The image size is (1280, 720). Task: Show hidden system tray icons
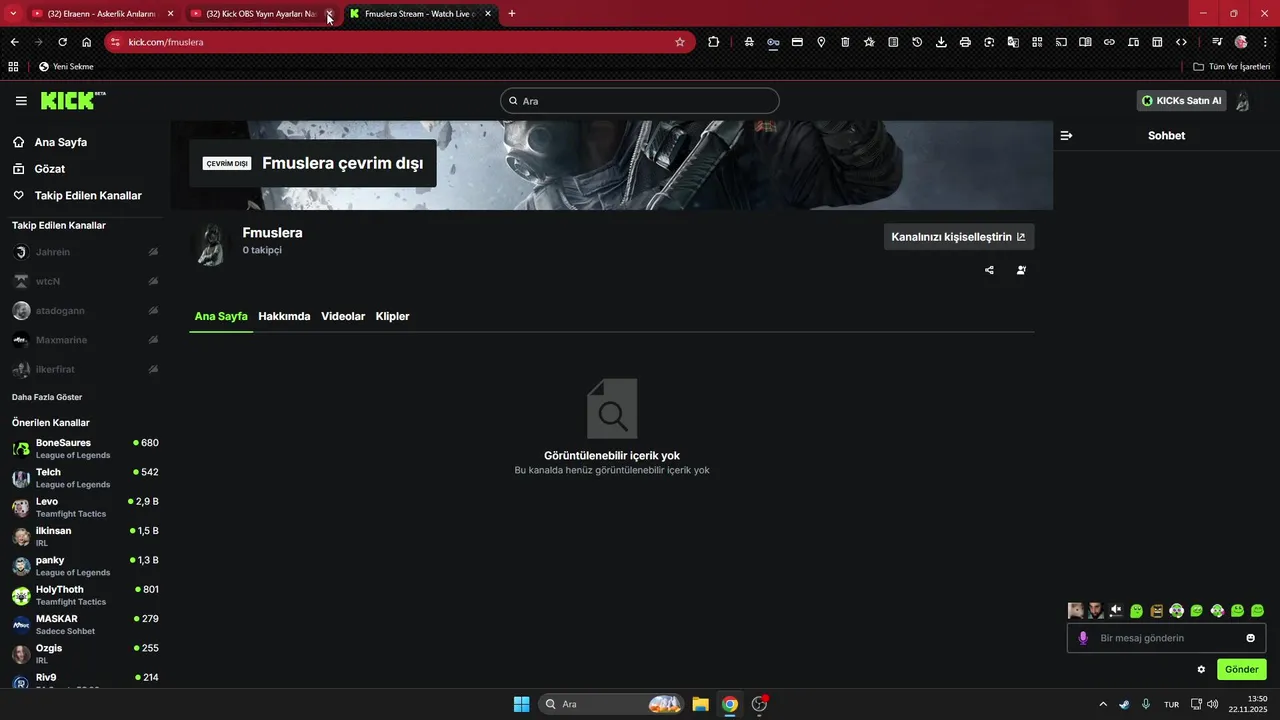(x=1103, y=704)
